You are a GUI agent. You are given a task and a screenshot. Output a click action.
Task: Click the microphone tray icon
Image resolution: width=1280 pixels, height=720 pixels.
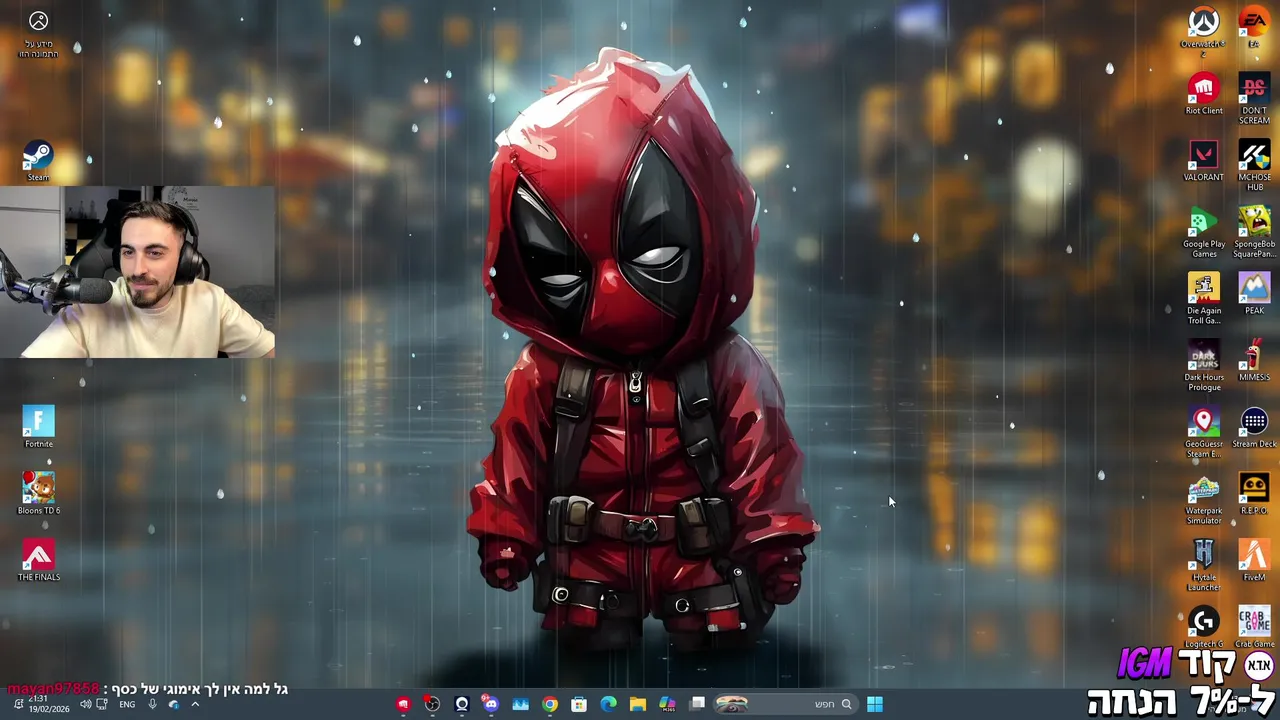152,704
